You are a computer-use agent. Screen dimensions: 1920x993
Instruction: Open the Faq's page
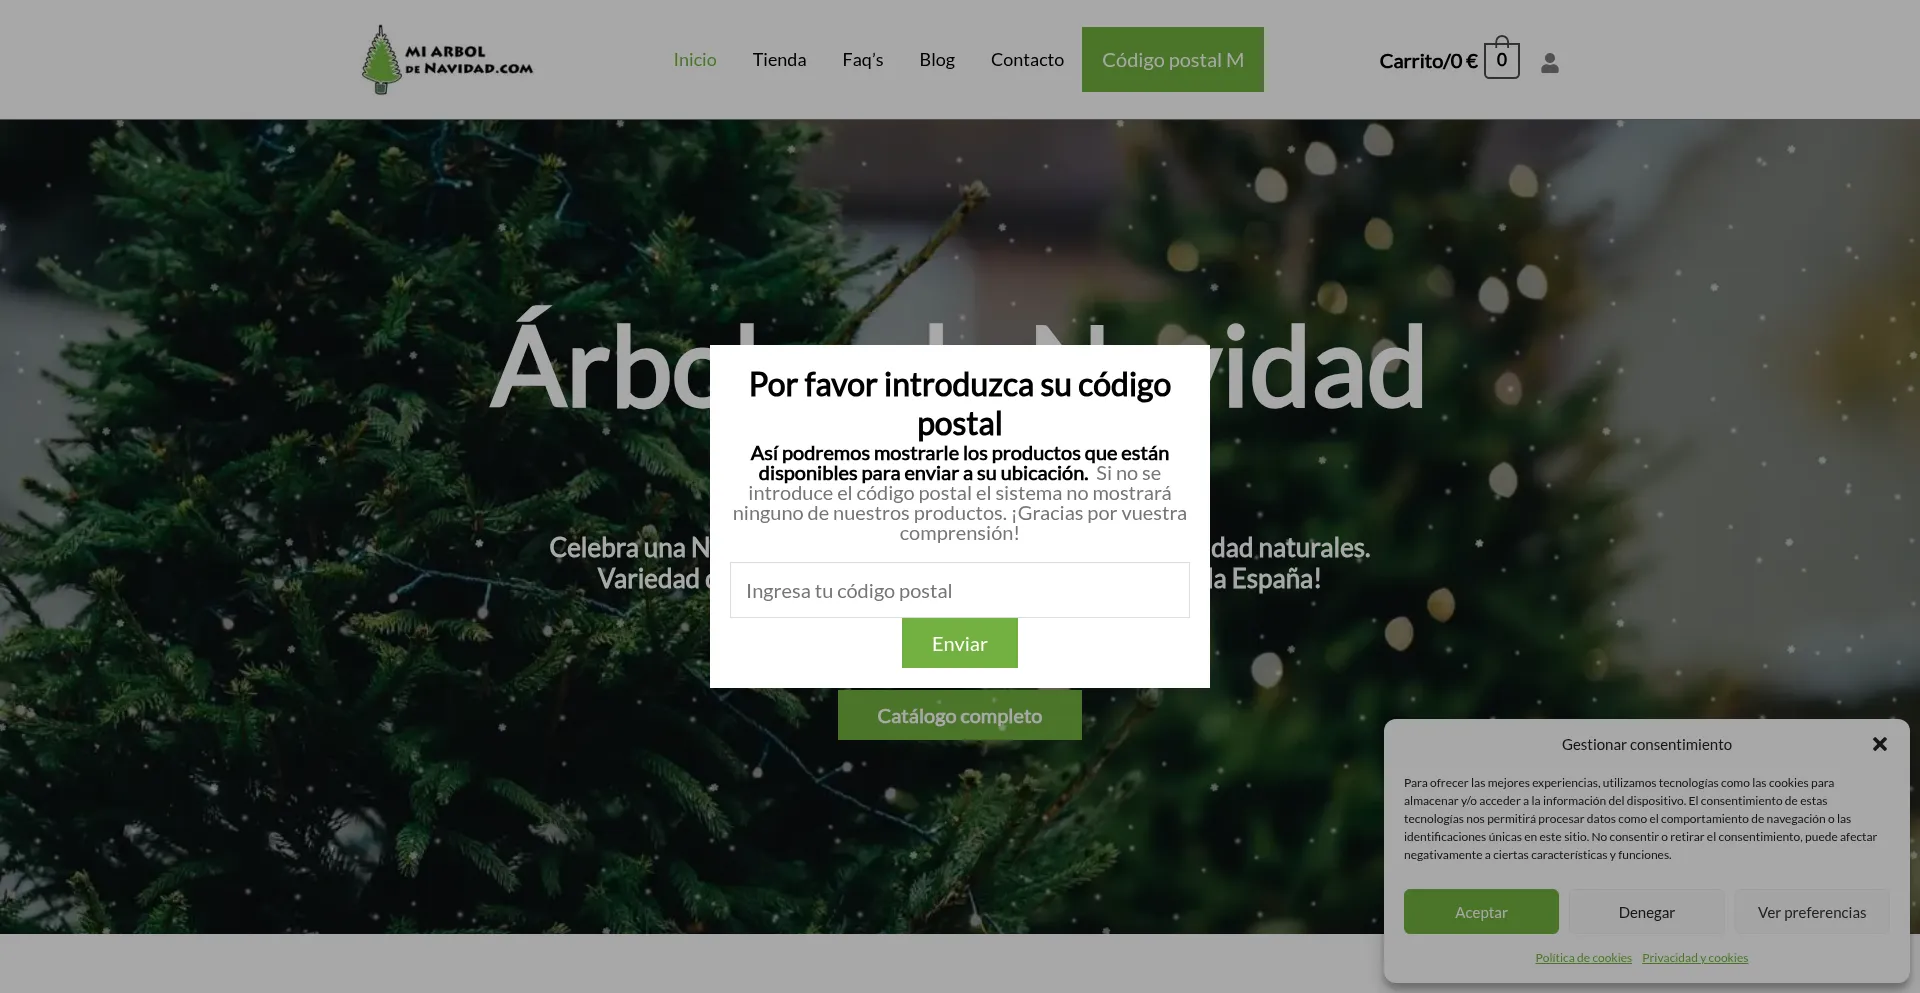[x=862, y=60]
